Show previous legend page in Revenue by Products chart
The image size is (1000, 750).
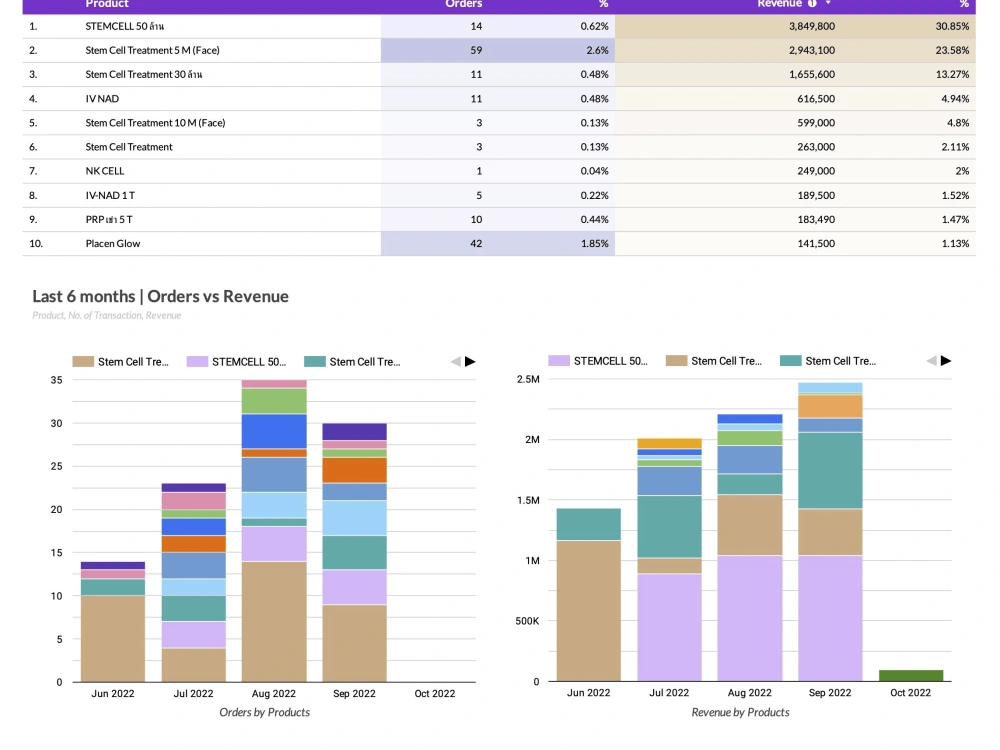[931, 361]
